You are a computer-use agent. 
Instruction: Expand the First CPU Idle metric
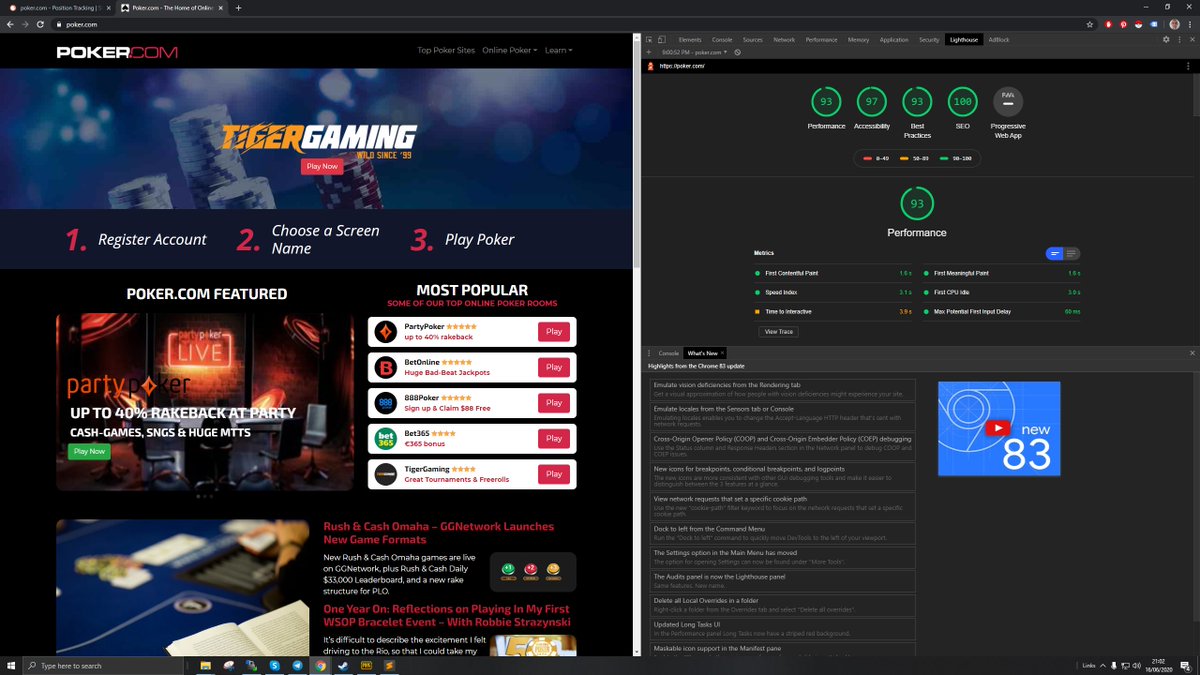(1001, 293)
